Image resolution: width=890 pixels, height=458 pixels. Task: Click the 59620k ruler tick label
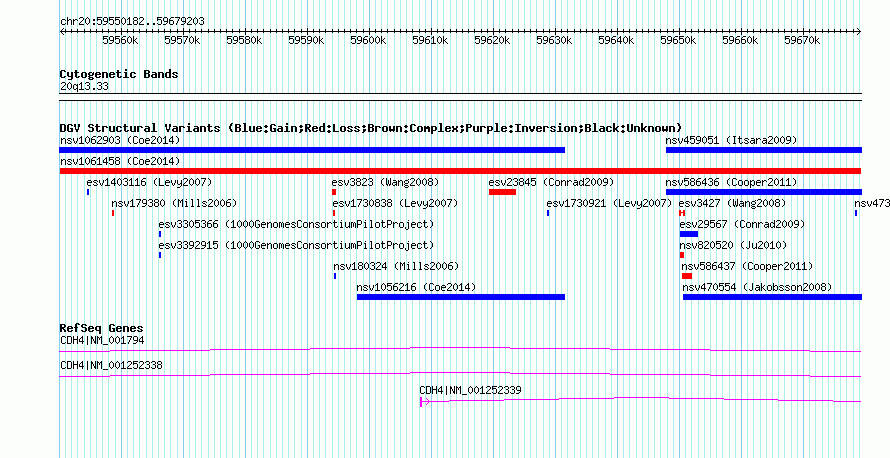coord(493,40)
